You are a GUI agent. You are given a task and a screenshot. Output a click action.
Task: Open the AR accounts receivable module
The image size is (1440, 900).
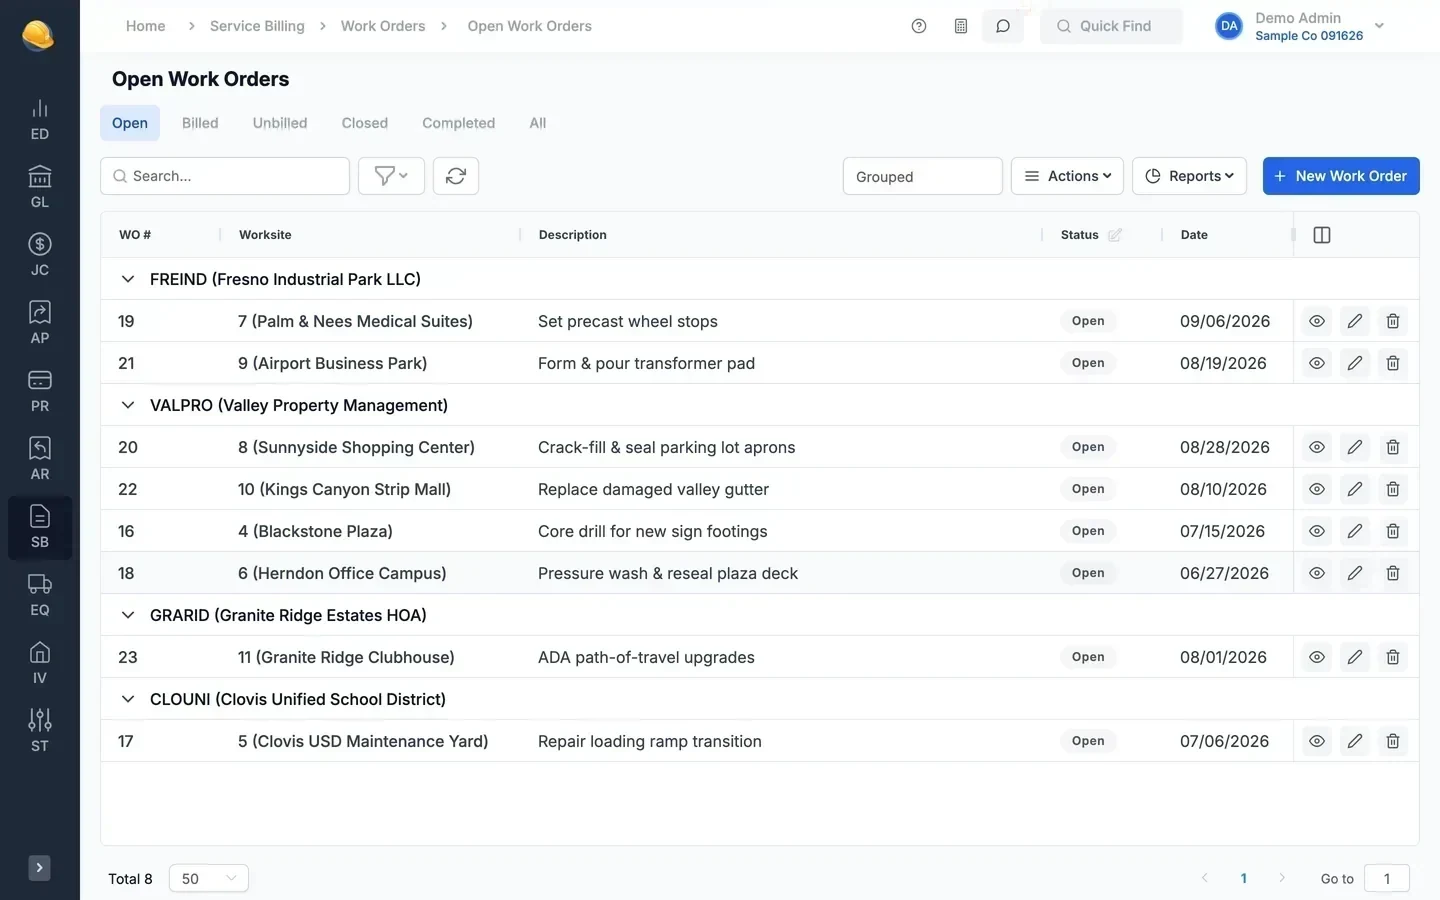coord(39,460)
